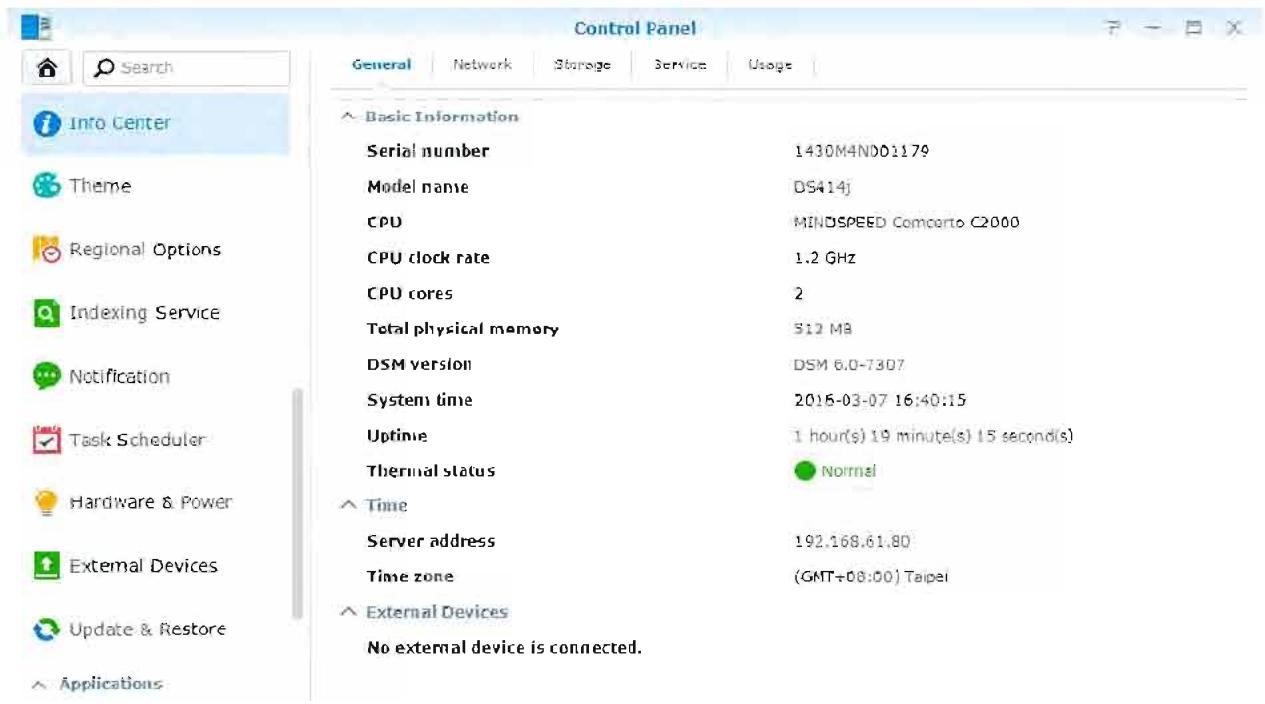Screen dimensions: 1265x704
Task: Click the Control Panel app icon in title bar
Action: click(x=37, y=28)
